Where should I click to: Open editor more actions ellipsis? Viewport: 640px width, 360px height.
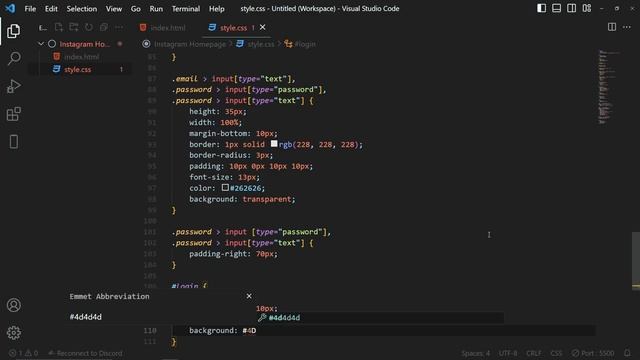[x=627, y=27]
